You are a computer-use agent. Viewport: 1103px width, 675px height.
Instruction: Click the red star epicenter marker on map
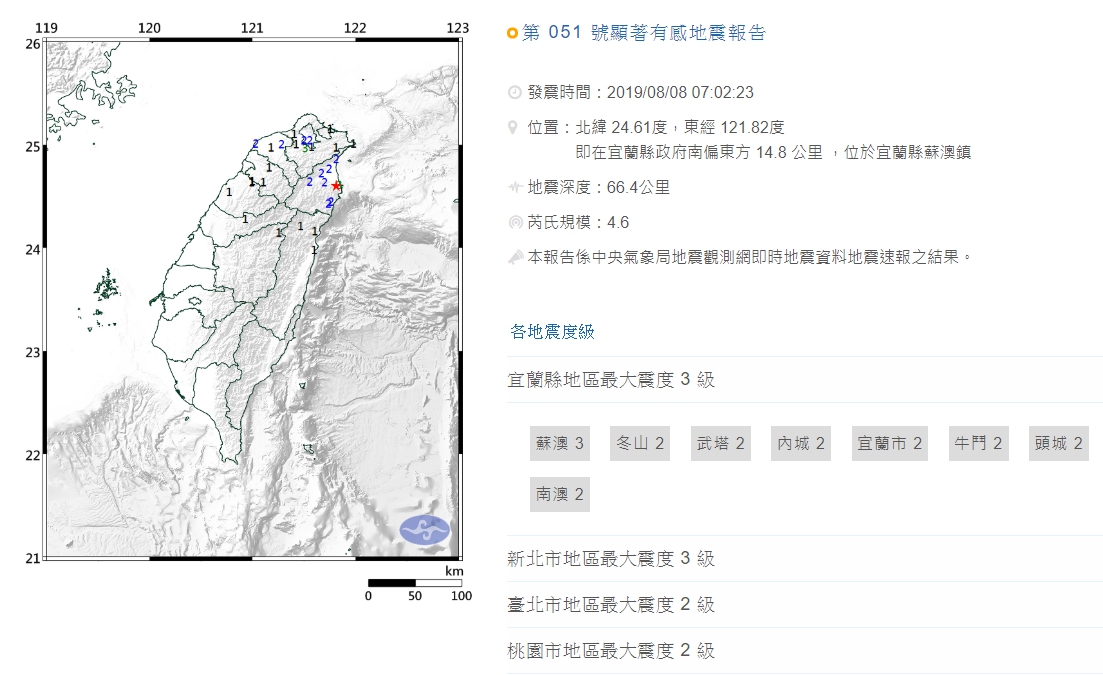coord(336,186)
